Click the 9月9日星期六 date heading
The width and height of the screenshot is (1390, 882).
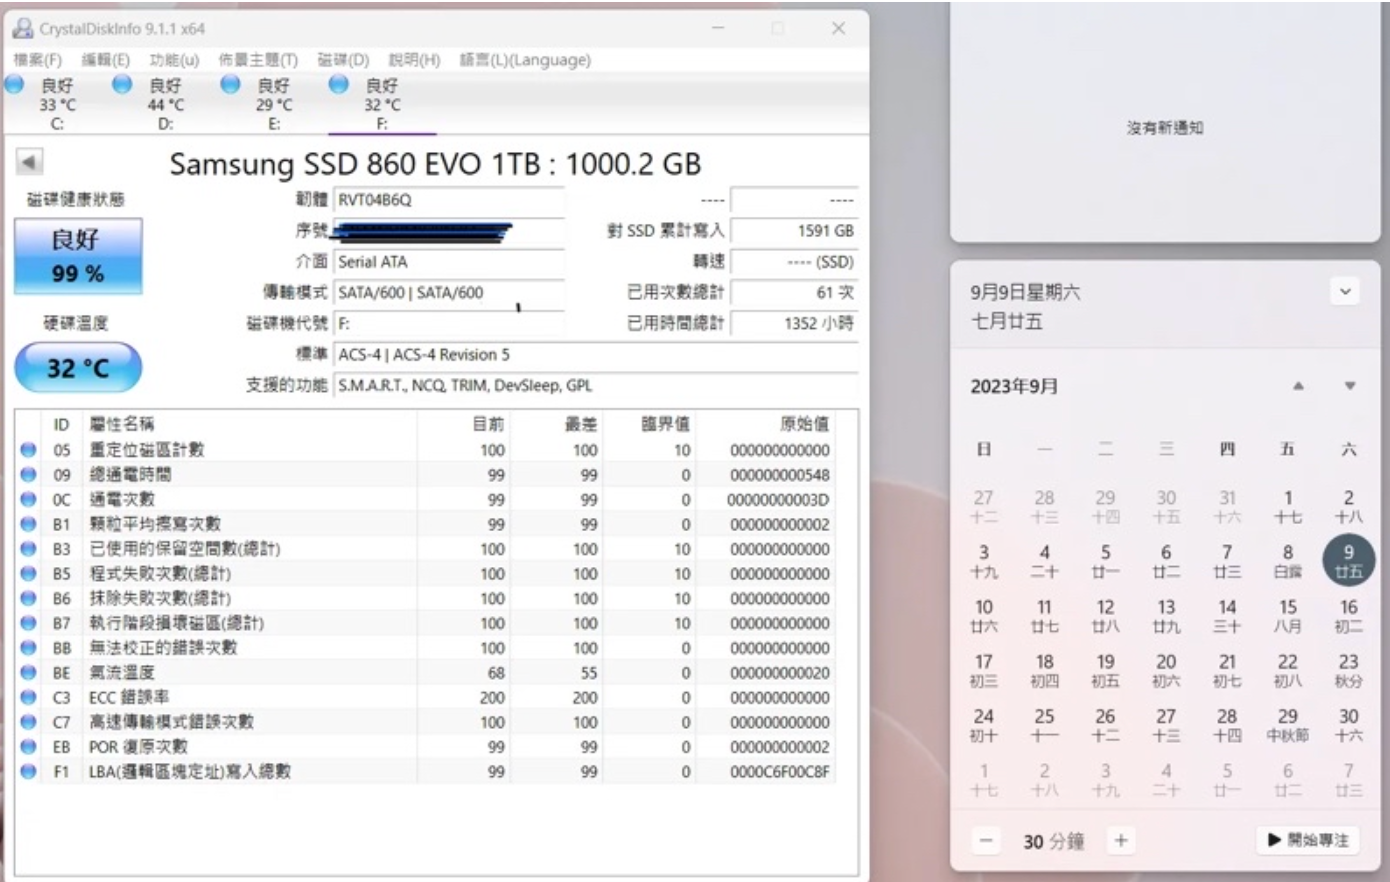pos(1025,292)
